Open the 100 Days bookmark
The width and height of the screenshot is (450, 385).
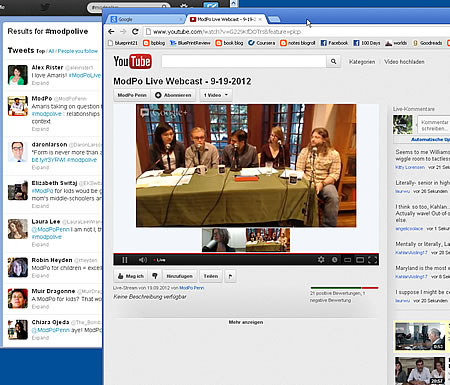tap(367, 43)
